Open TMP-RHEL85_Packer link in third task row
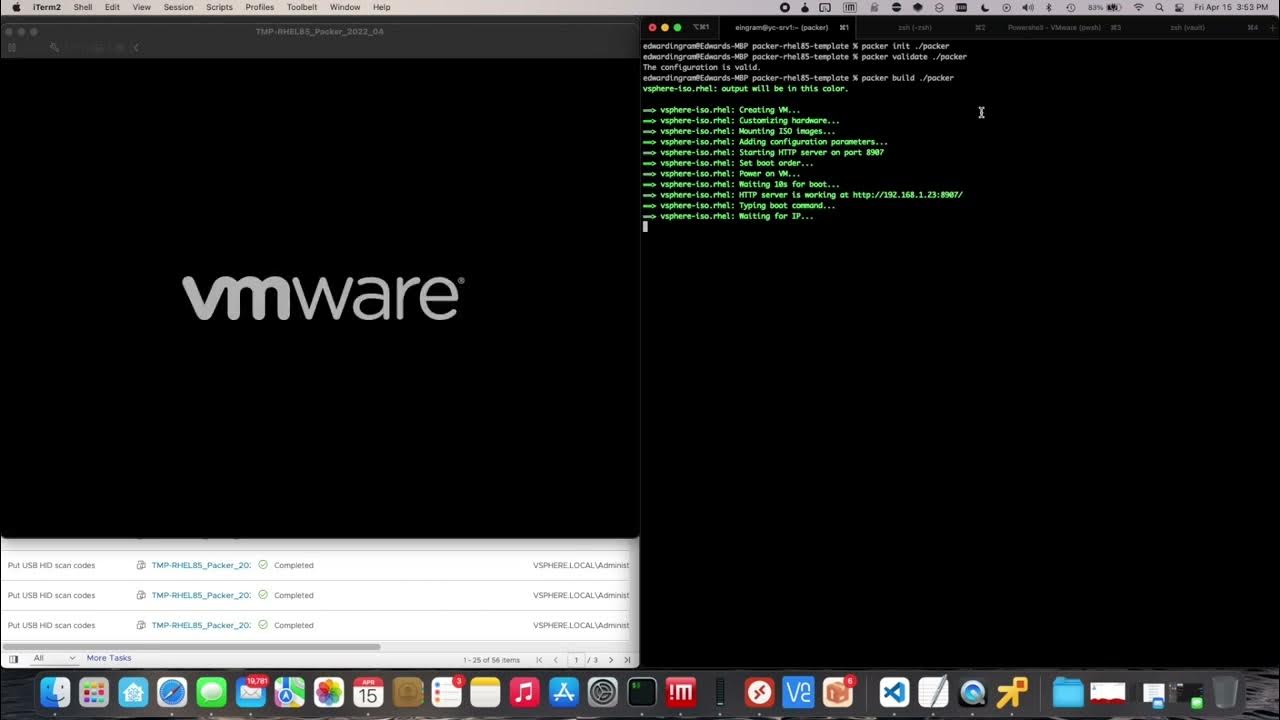The width and height of the screenshot is (1280, 720). (x=201, y=625)
